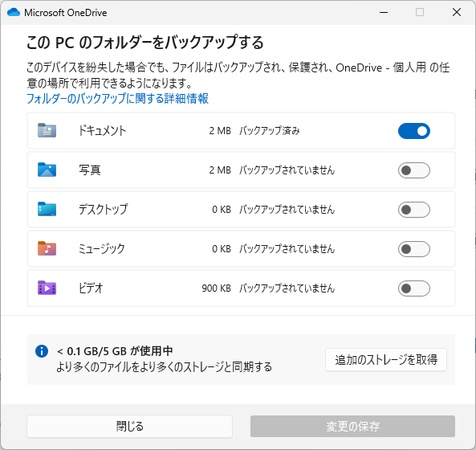Click the blue info icon beside storage usage
The height and width of the screenshot is (450, 476).
42,351
